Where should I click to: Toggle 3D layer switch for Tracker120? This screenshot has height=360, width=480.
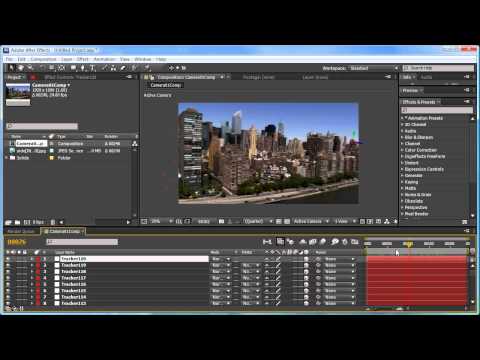(306, 259)
